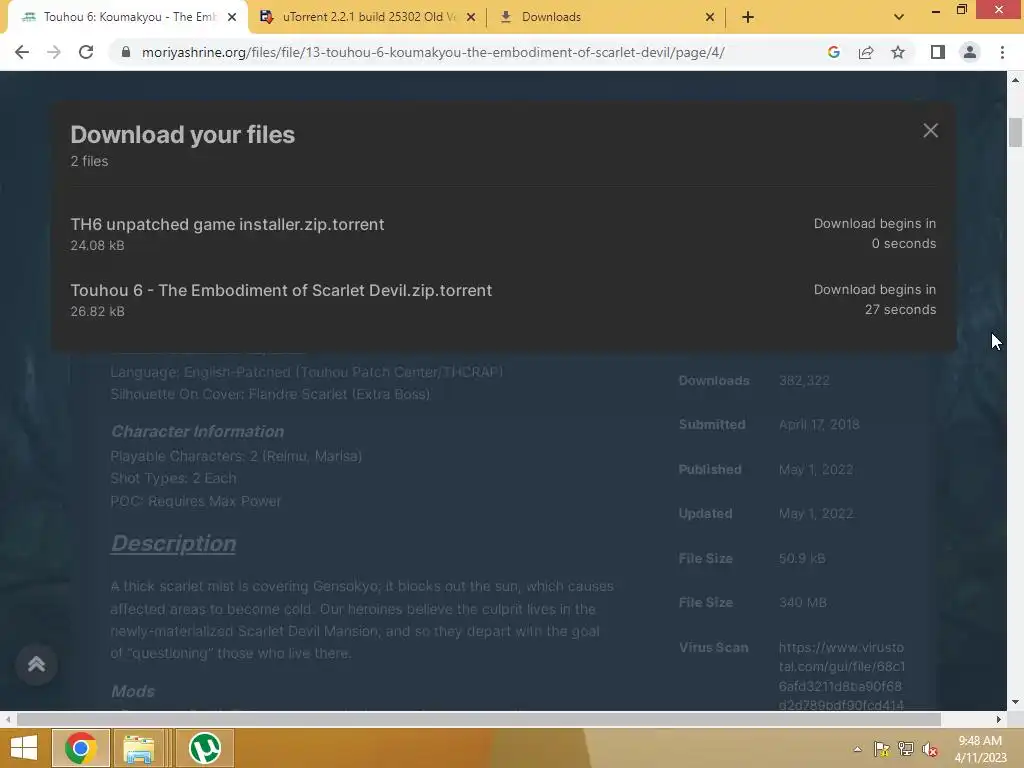Open the VirusTotal scan link
Image resolution: width=1024 pixels, height=768 pixels.
pos(841,676)
